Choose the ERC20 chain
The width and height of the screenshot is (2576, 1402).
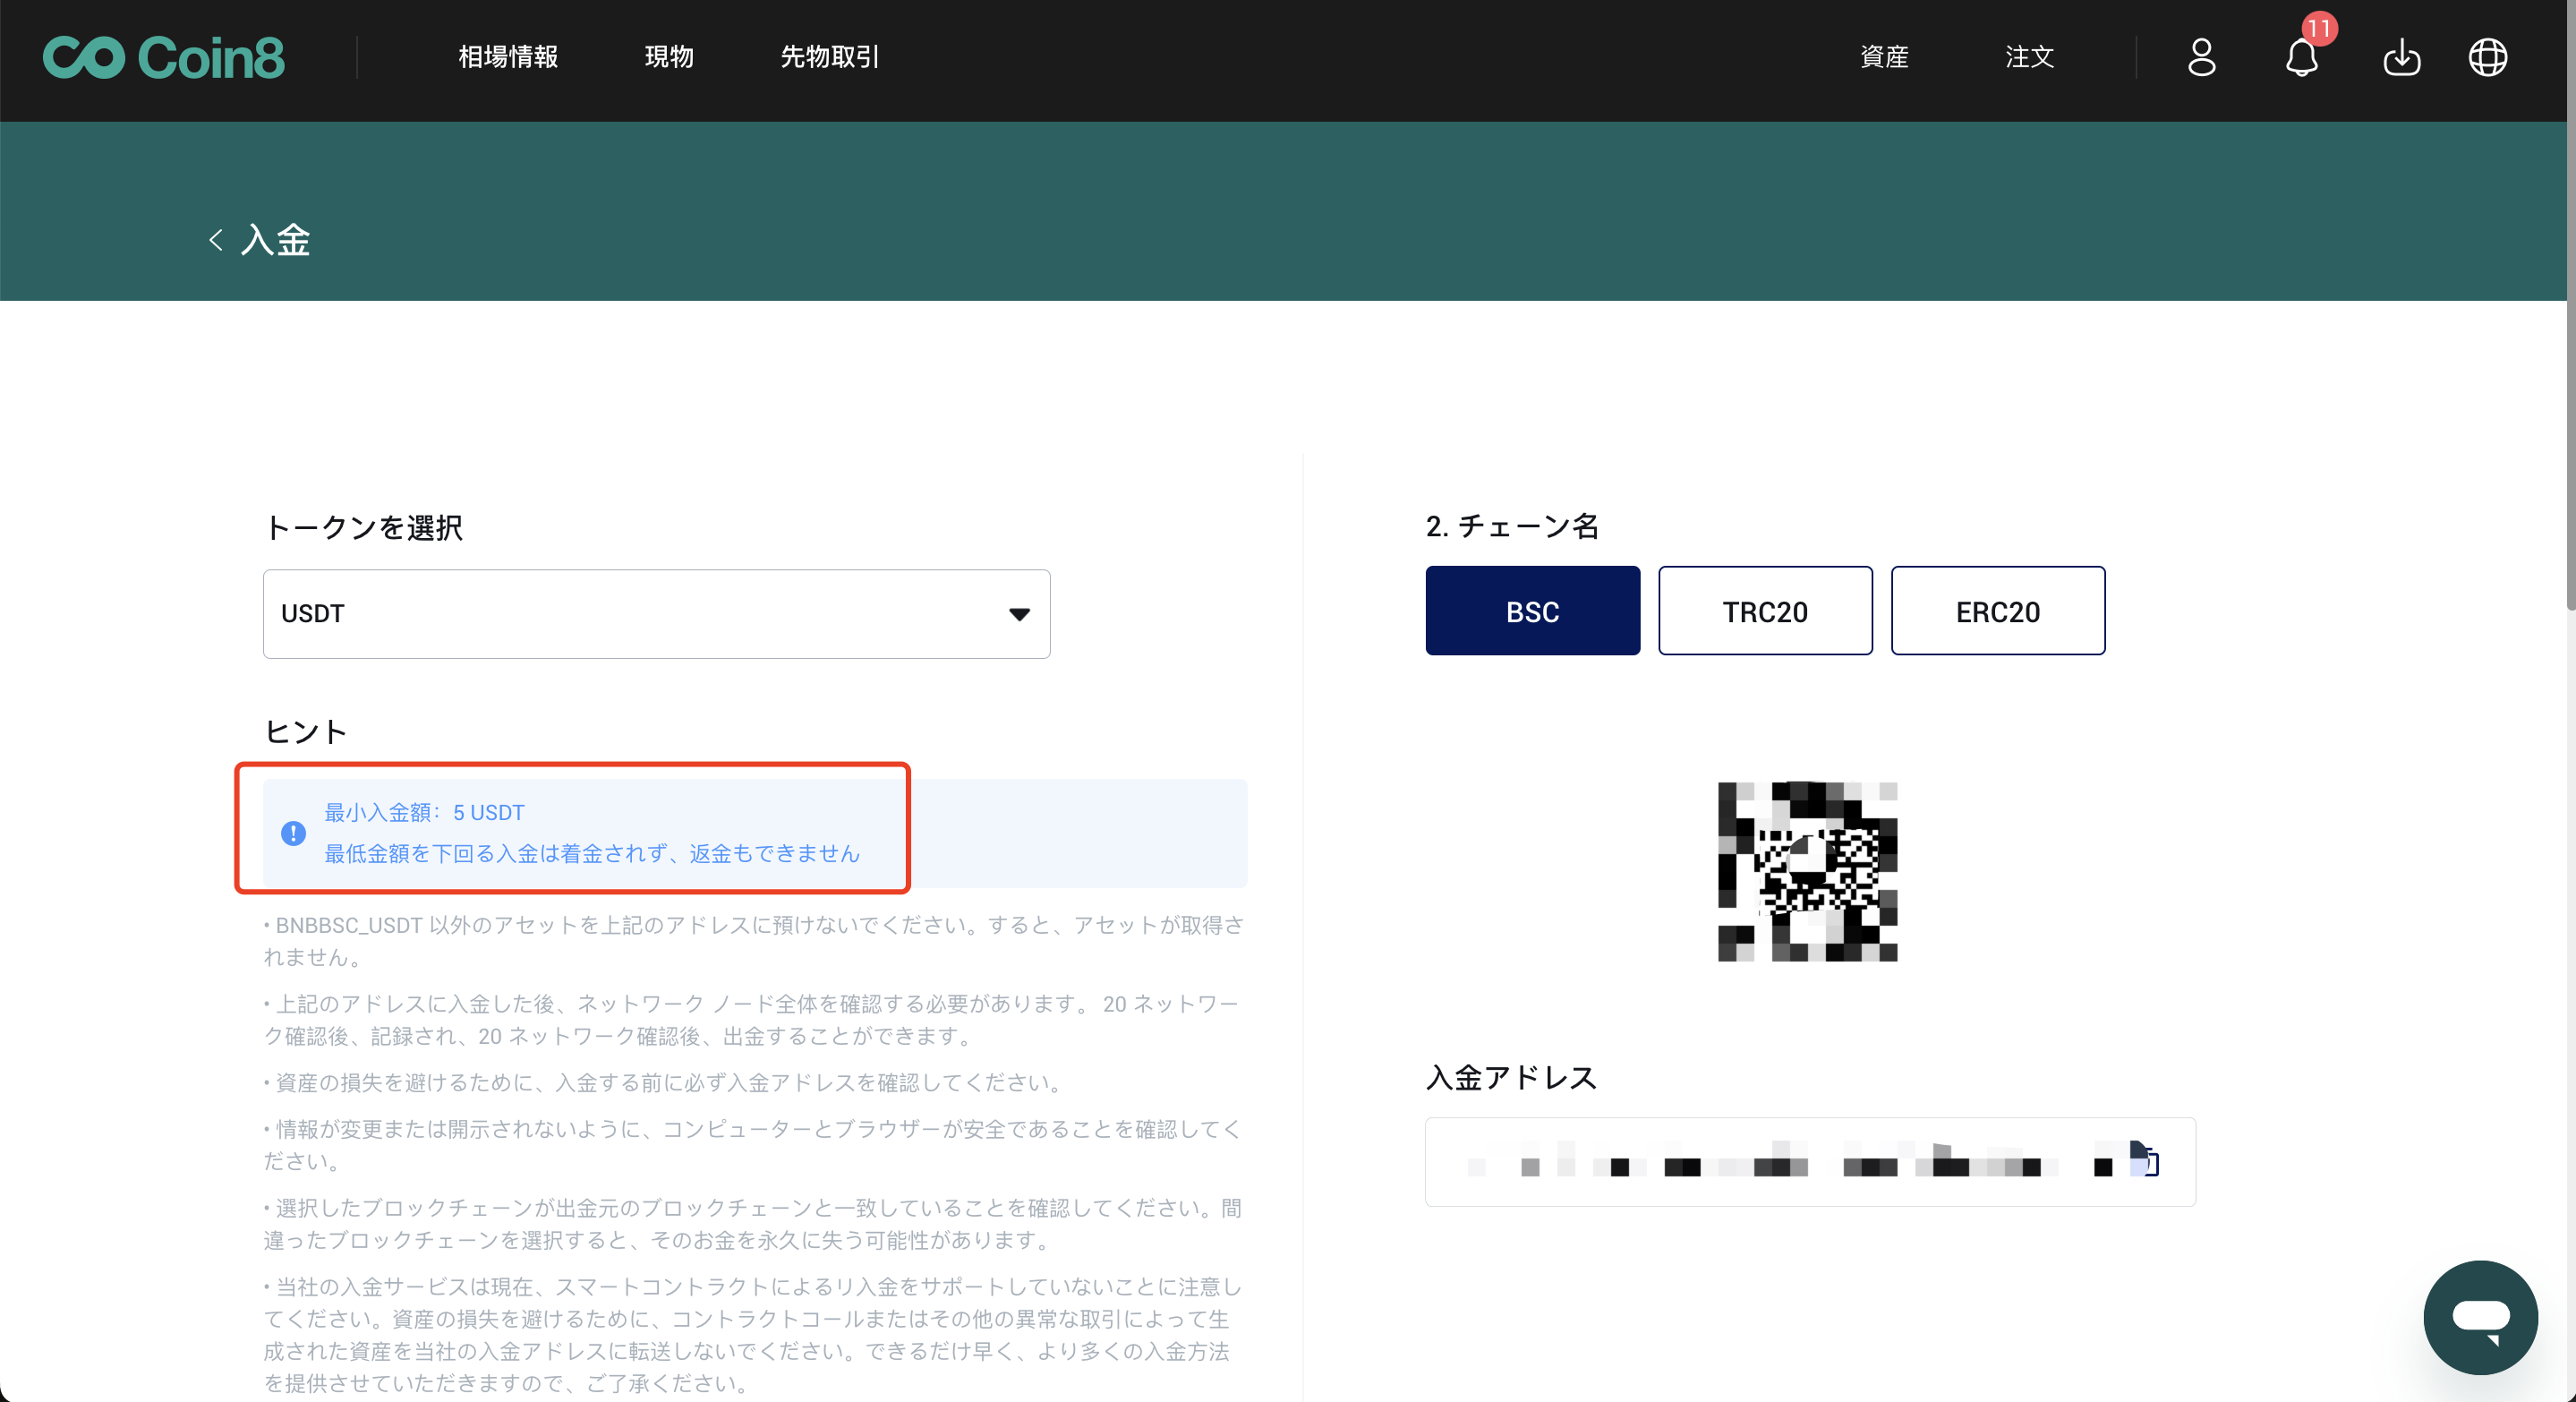(x=1997, y=611)
